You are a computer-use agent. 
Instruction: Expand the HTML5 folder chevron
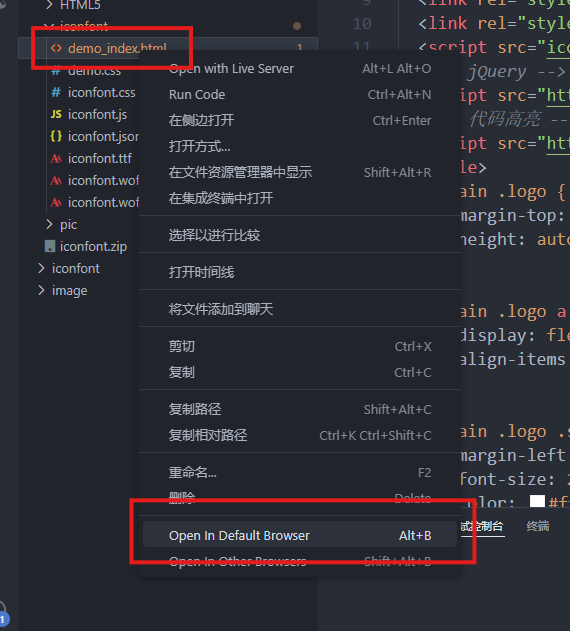[x=49, y=5]
